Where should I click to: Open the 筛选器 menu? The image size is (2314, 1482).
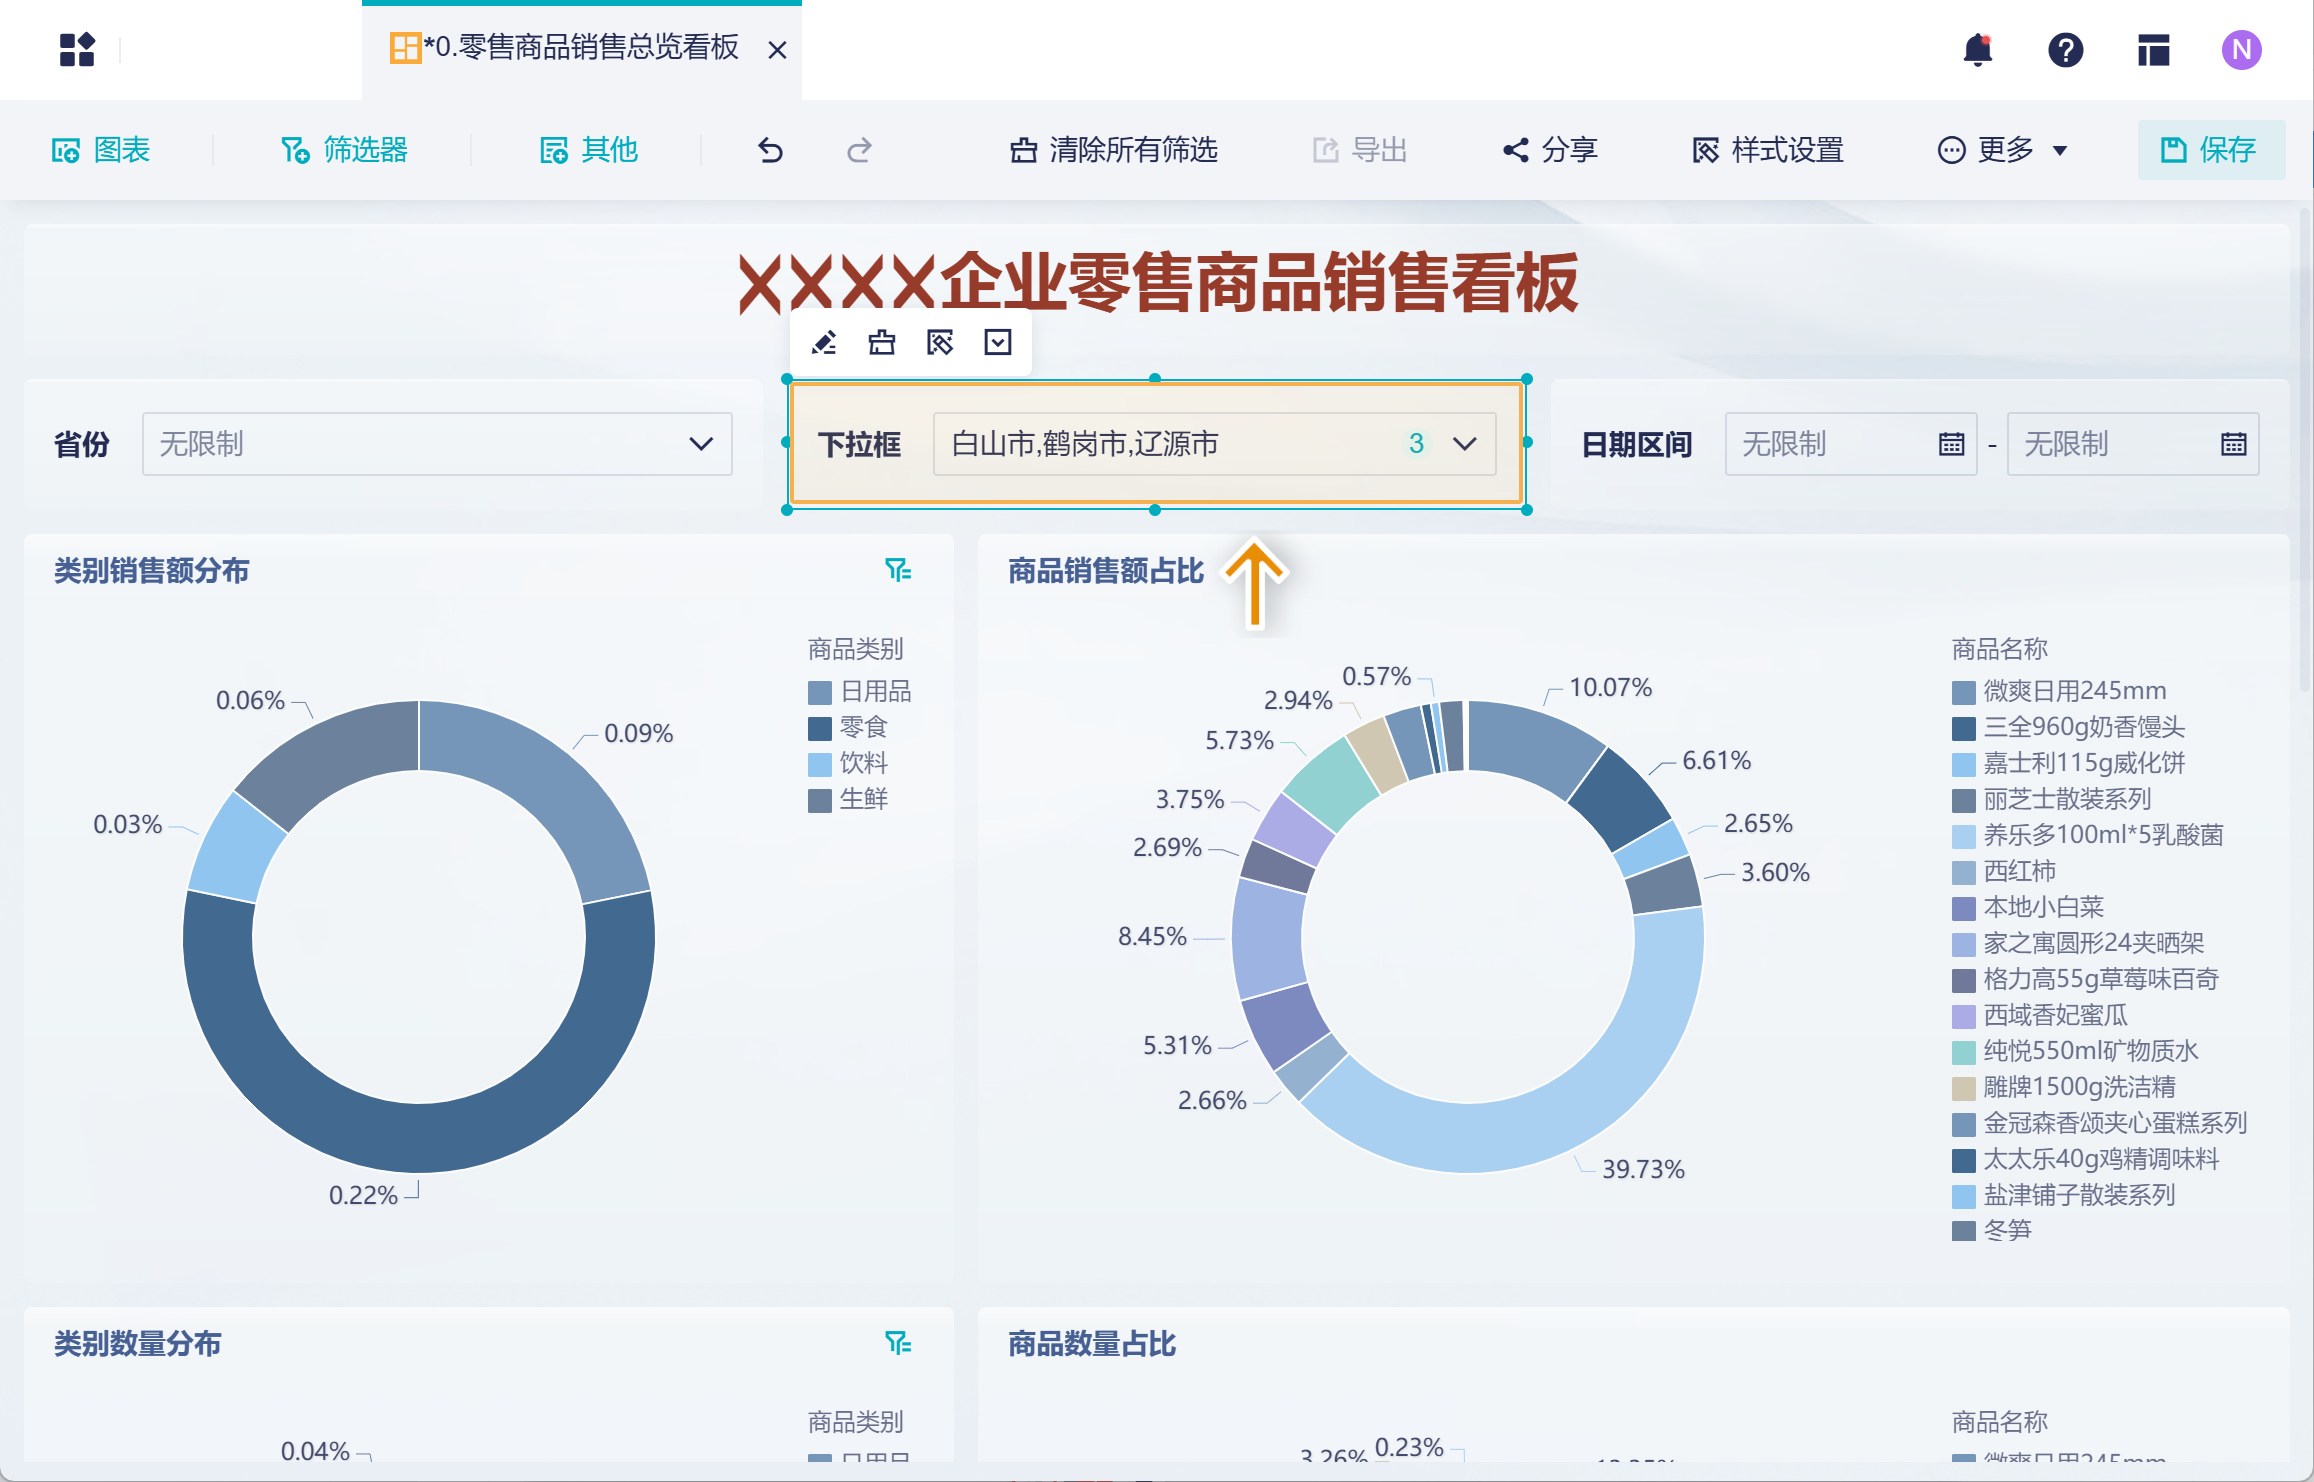coord(344,150)
